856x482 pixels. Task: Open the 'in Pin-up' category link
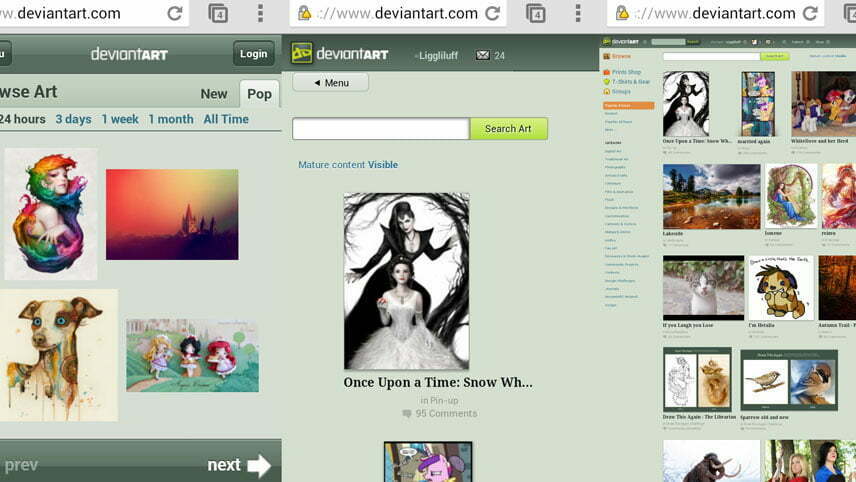(439, 400)
